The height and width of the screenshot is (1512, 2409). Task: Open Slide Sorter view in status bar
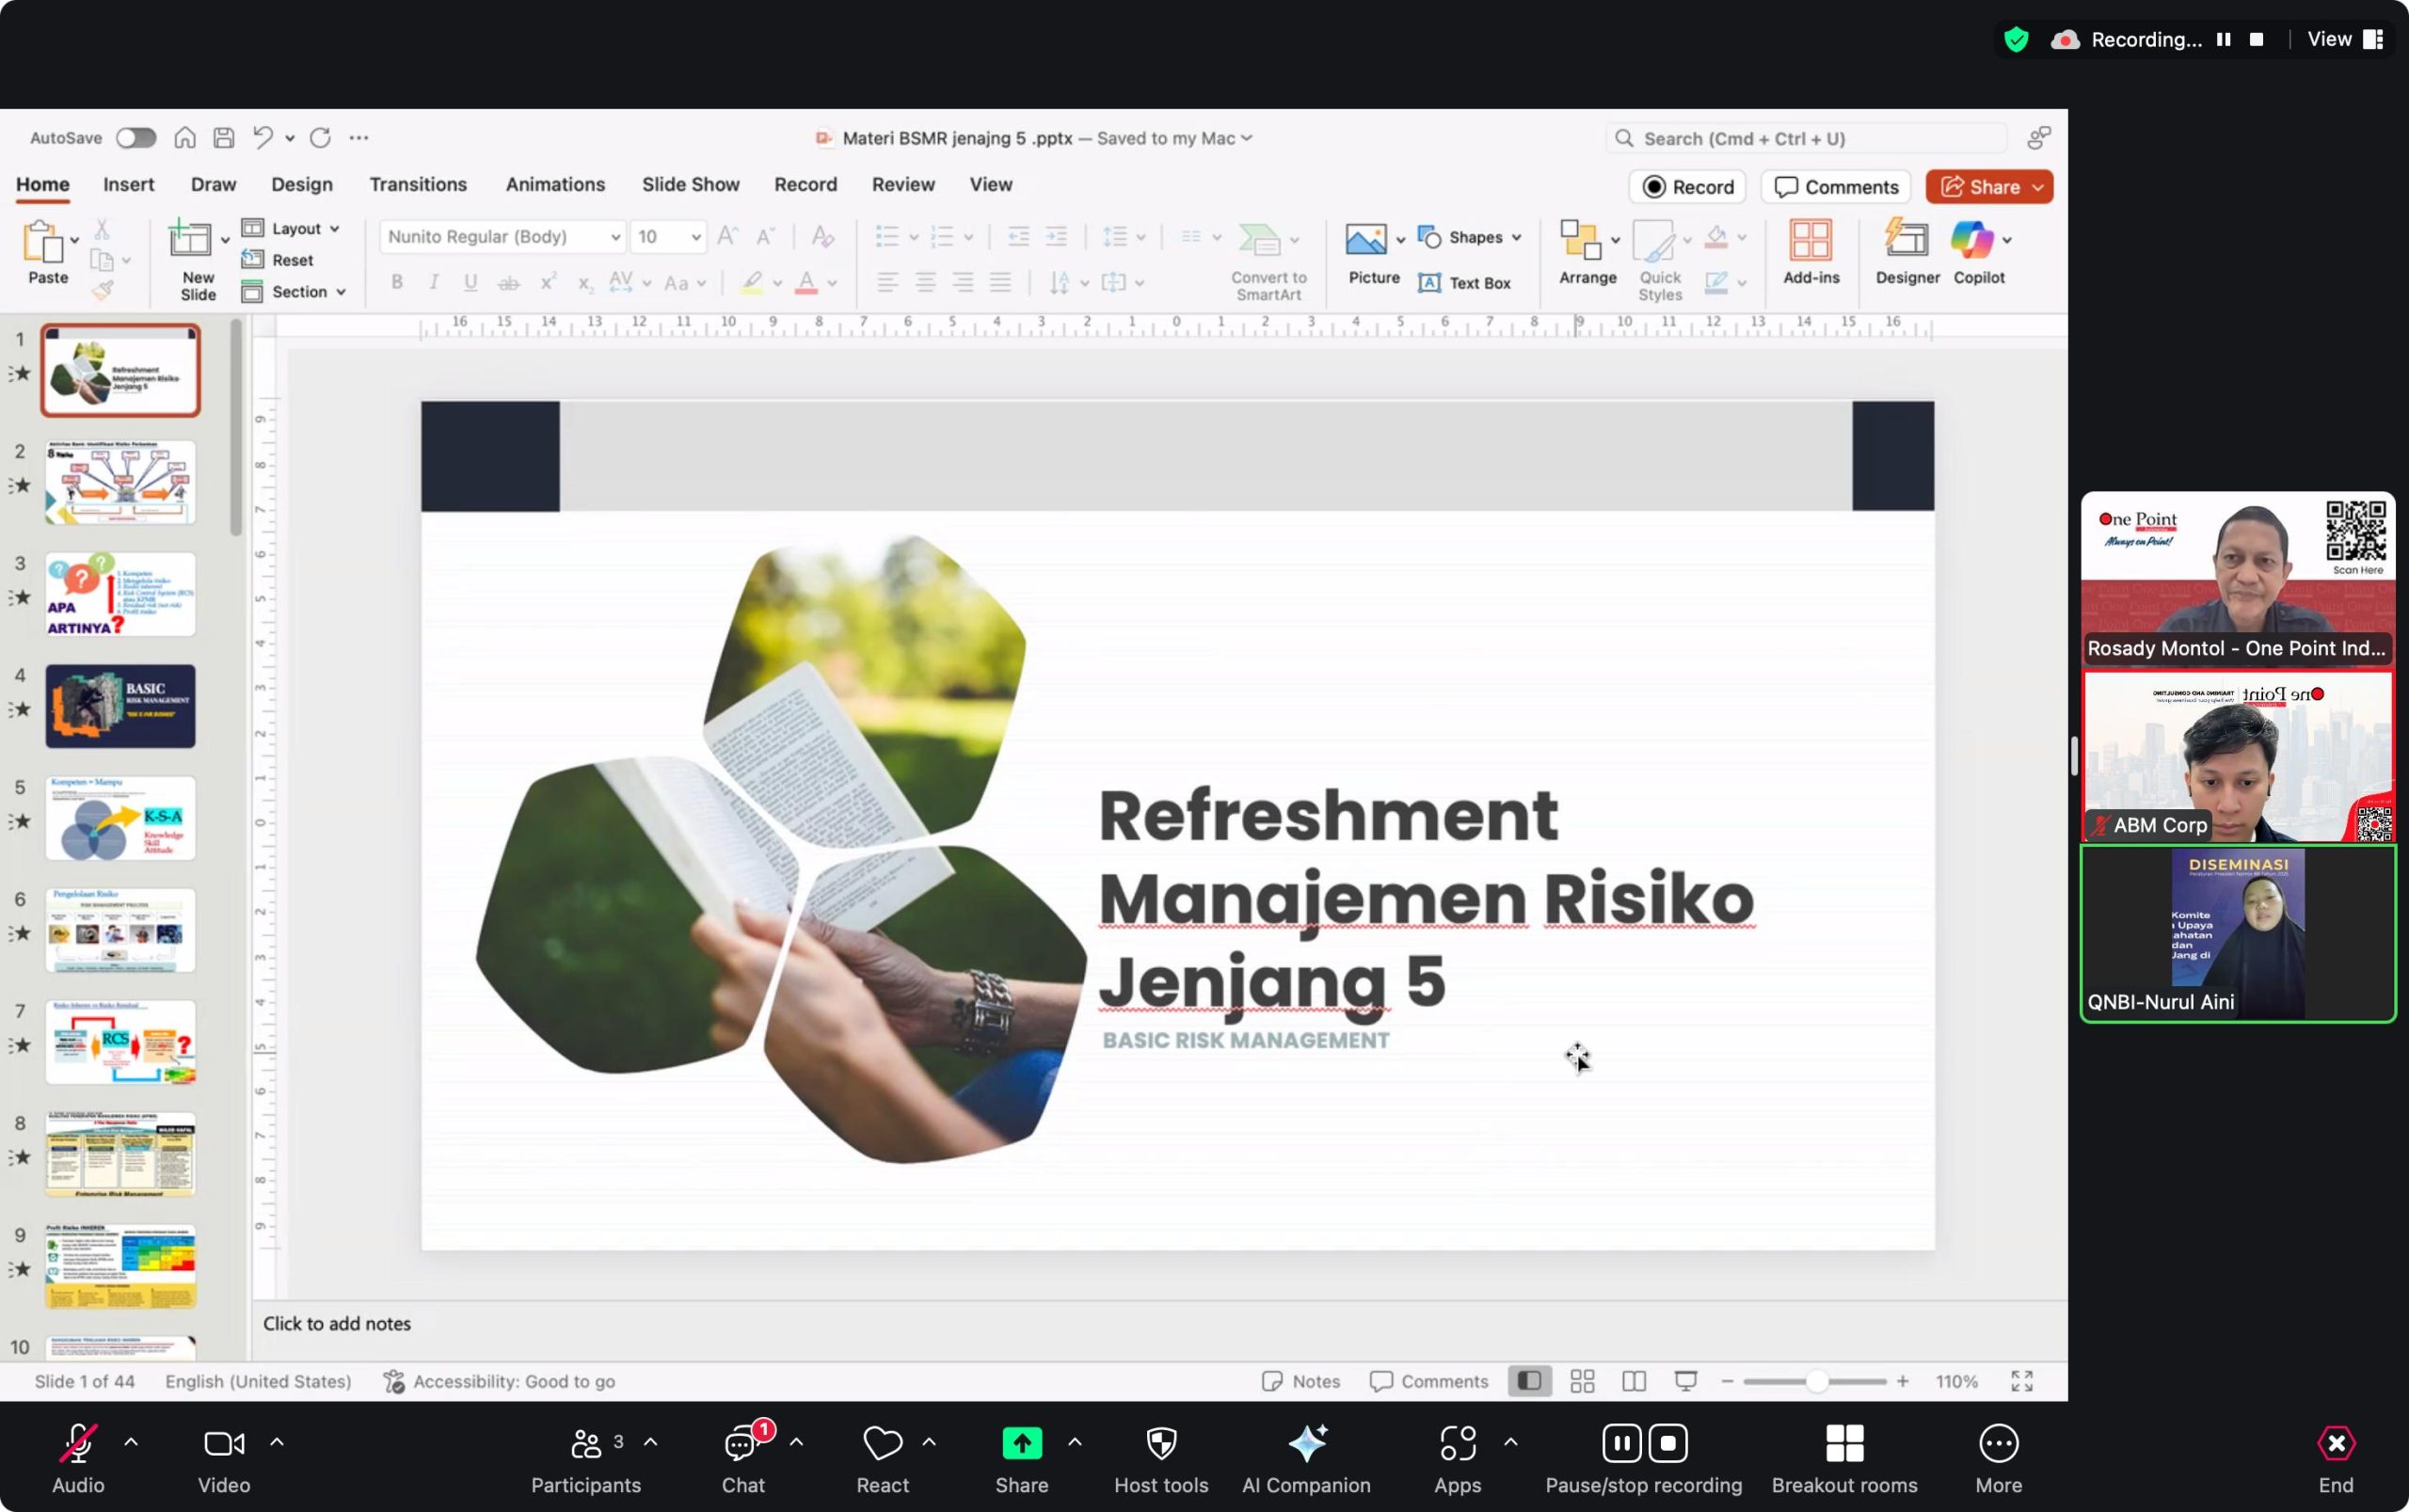pos(1582,1381)
